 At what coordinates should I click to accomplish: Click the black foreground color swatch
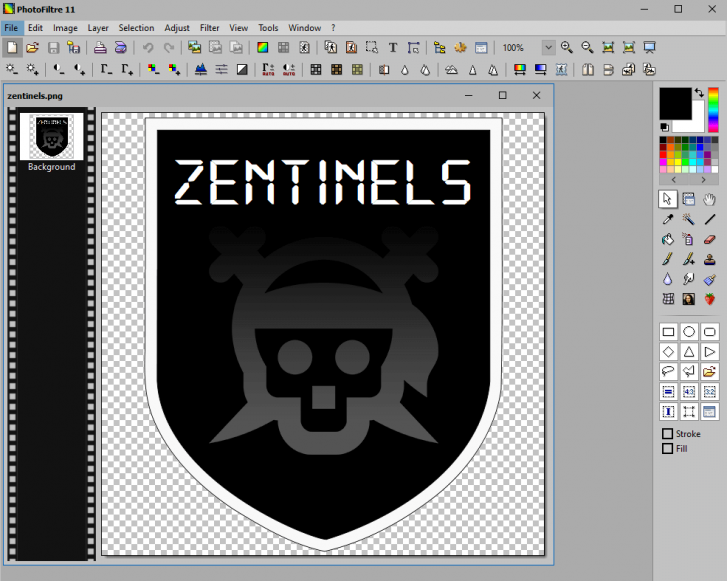pyautogui.click(x=674, y=103)
